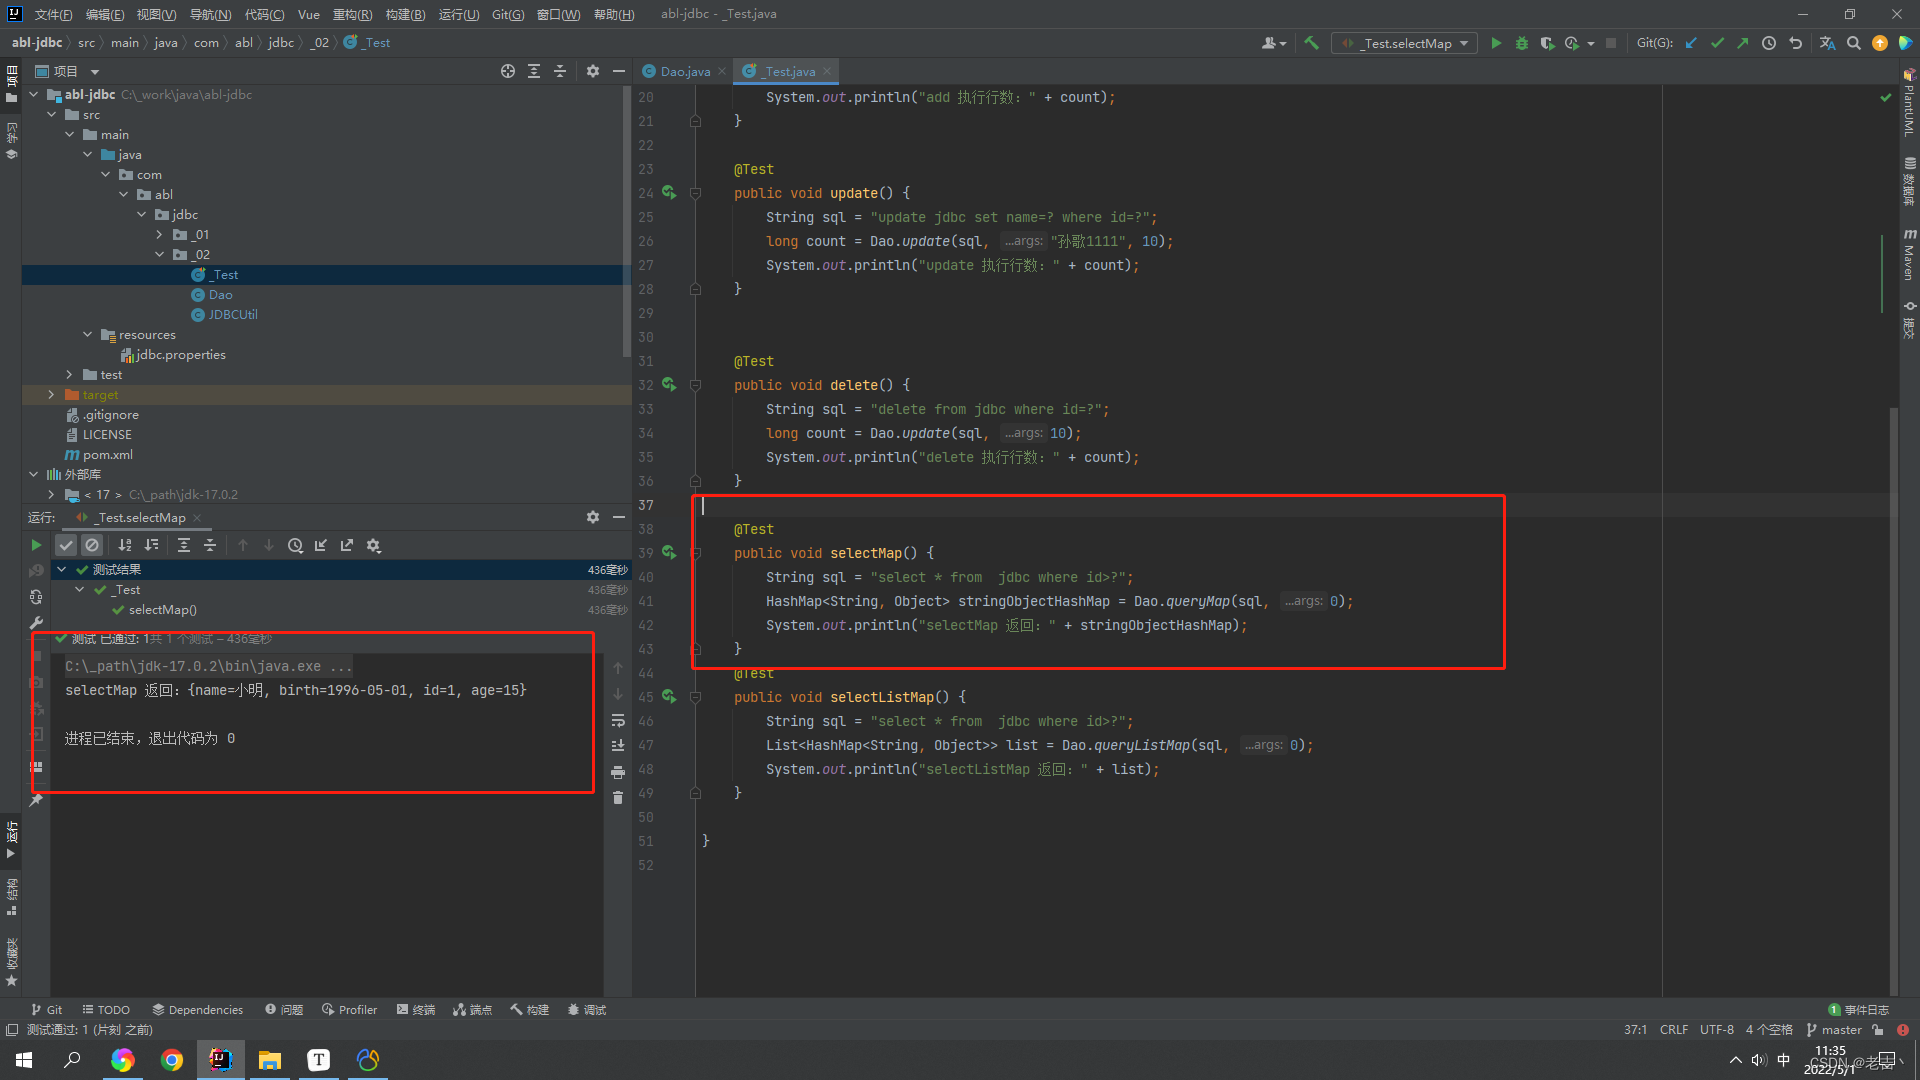This screenshot has width=1920, height=1080.
Task: Expand the _01 package folder
Action: tap(160, 234)
